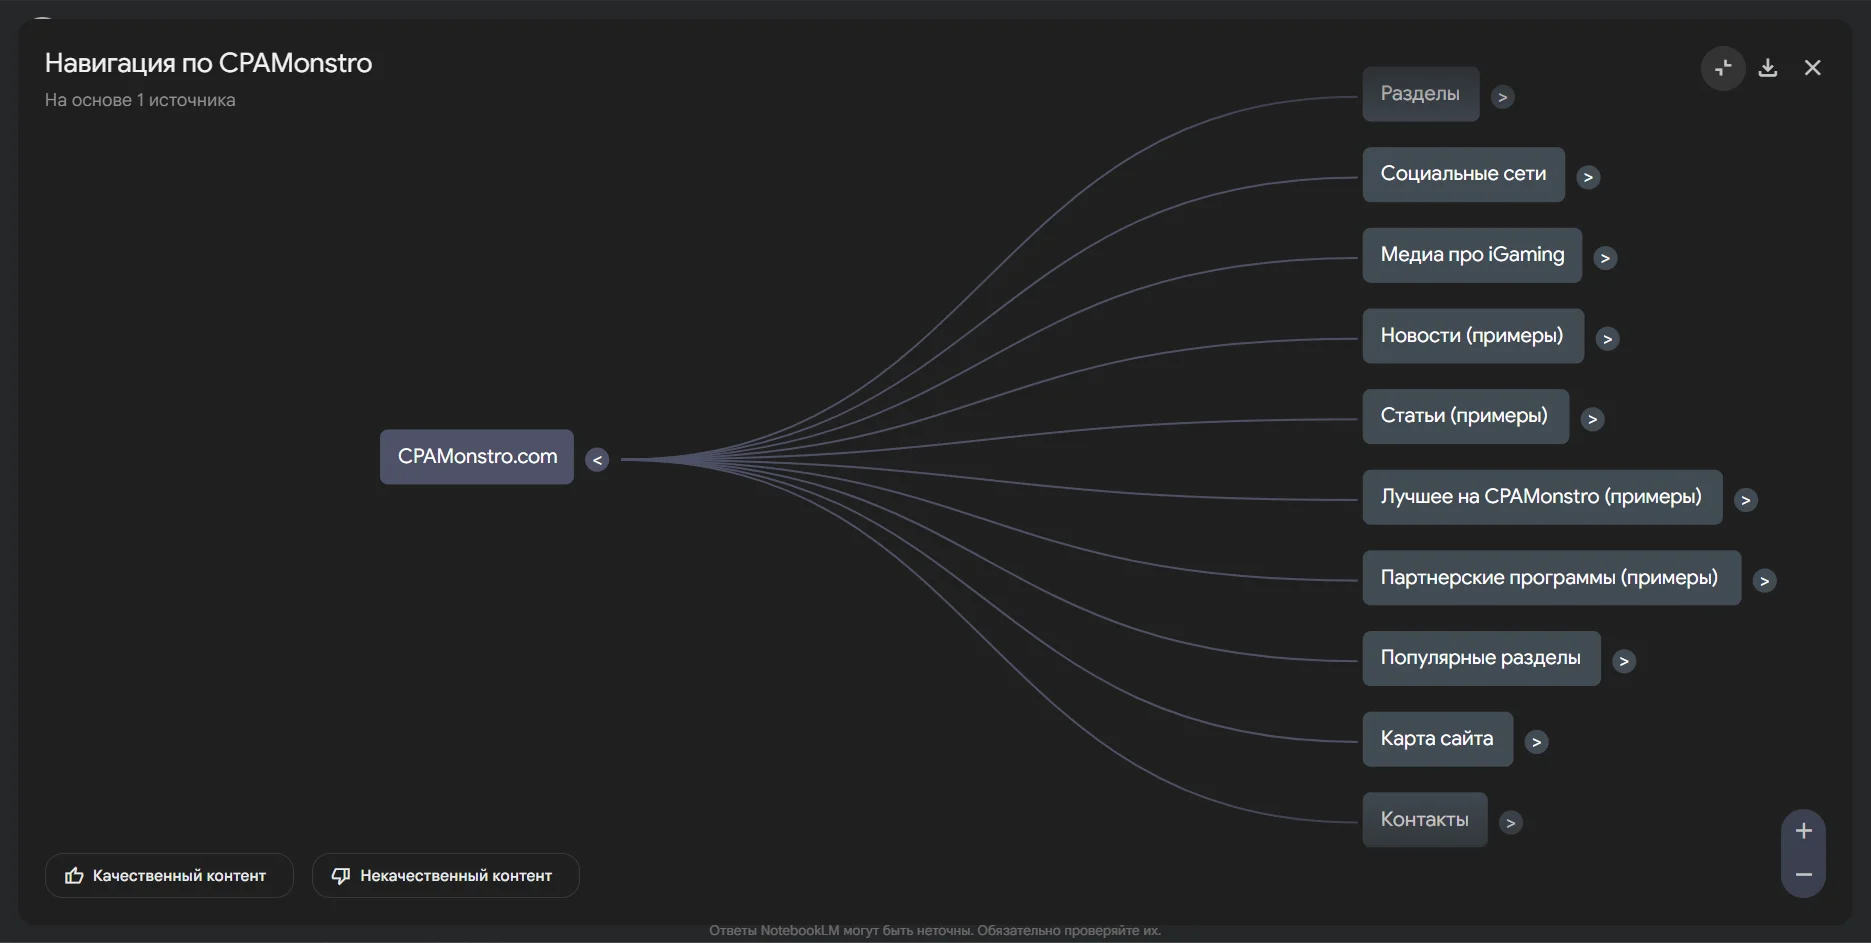The height and width of the screenshot is (943, 1871).
Task: Zoom out with the minus button
Action: tap(1803, 875)
